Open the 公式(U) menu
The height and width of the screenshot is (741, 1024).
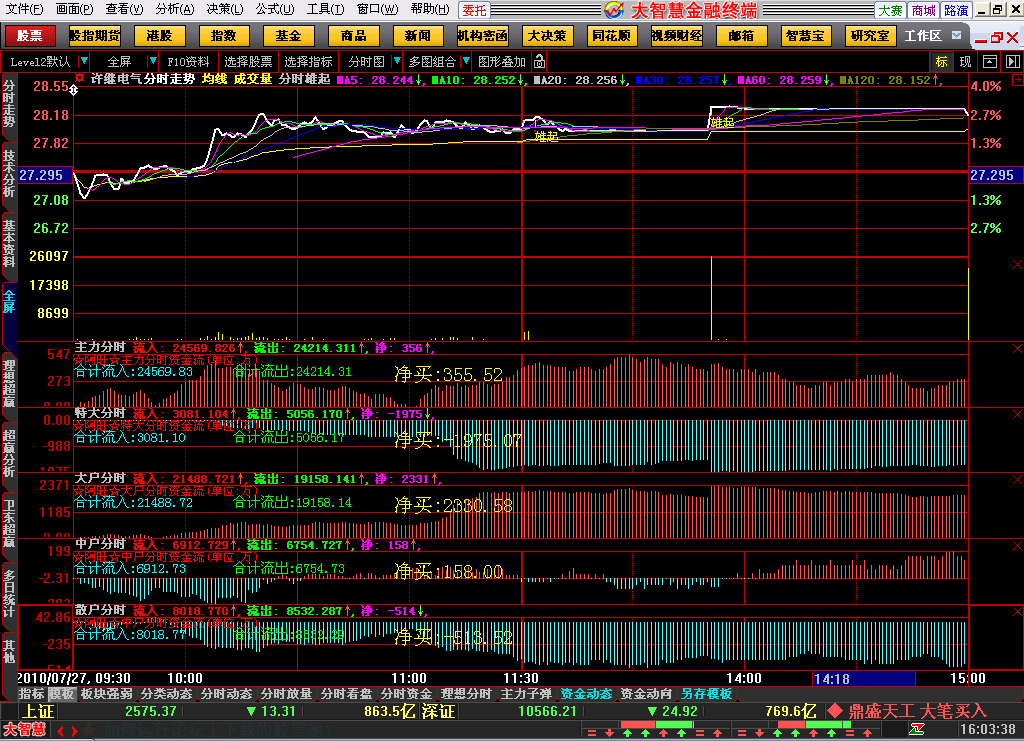point(275,9)
